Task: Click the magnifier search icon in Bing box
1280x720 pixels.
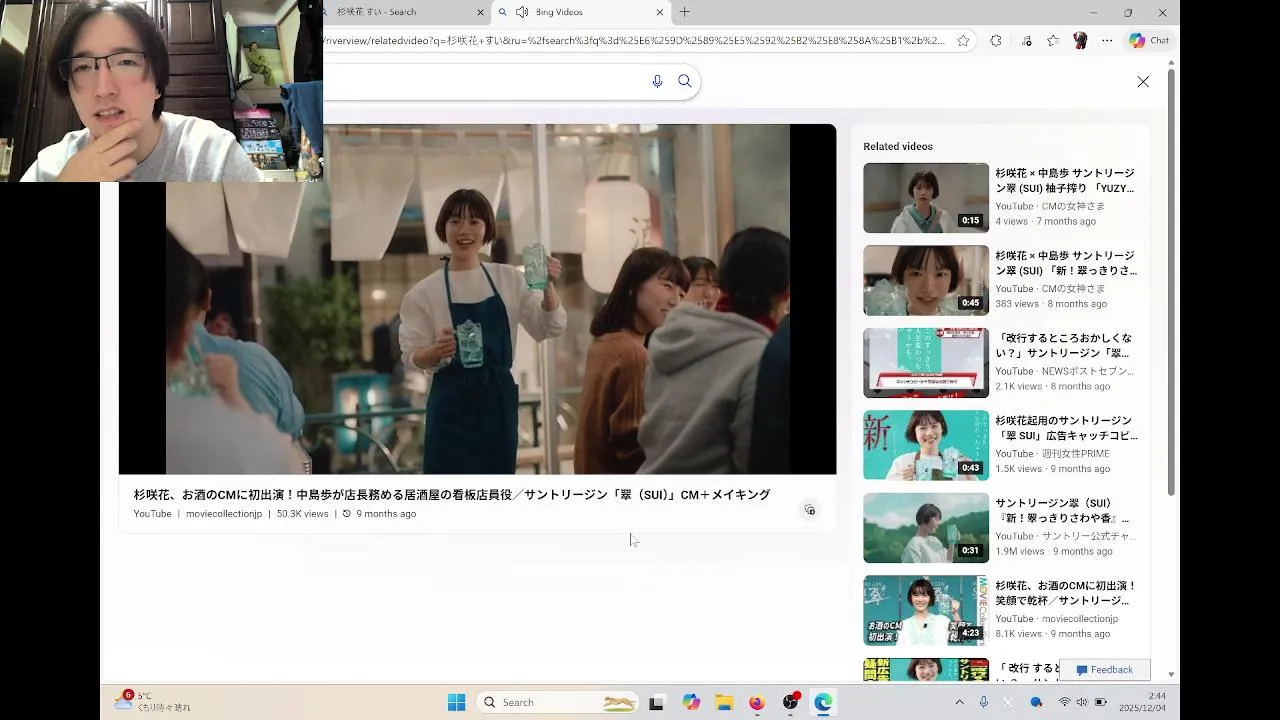Action: [685, 81]
